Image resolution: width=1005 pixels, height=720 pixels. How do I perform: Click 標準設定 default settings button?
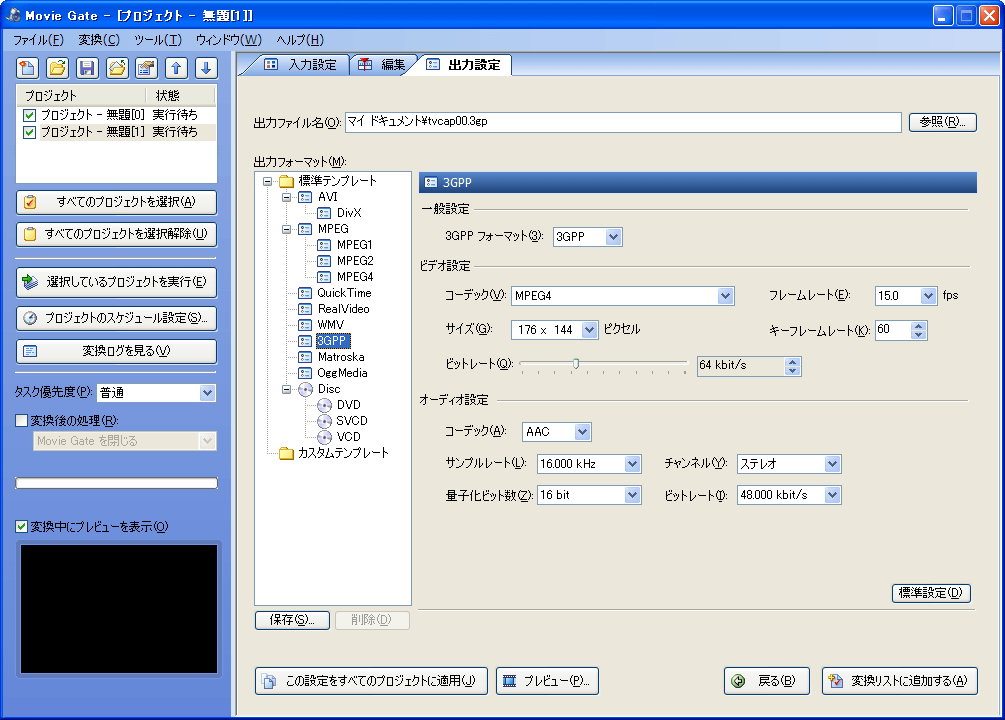click(x=931, y=593)
